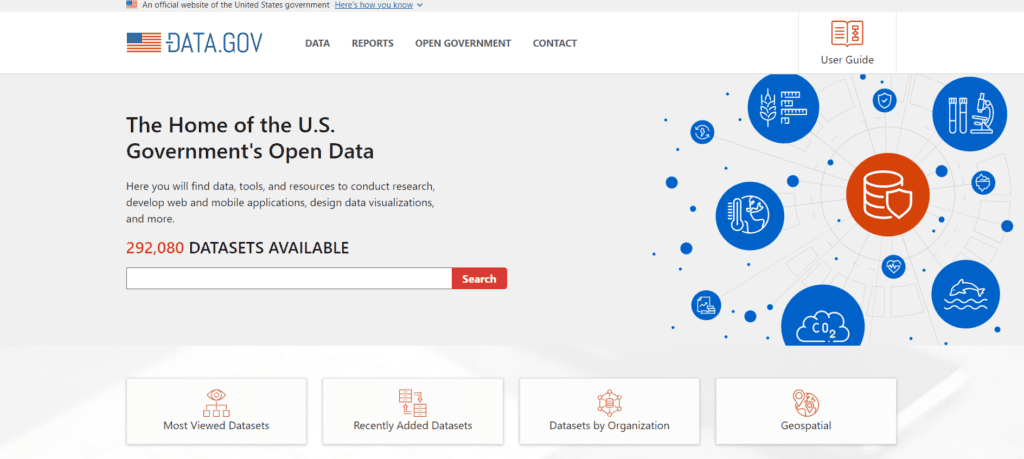Click the Datasets by Organization network icon

(609, 403)
